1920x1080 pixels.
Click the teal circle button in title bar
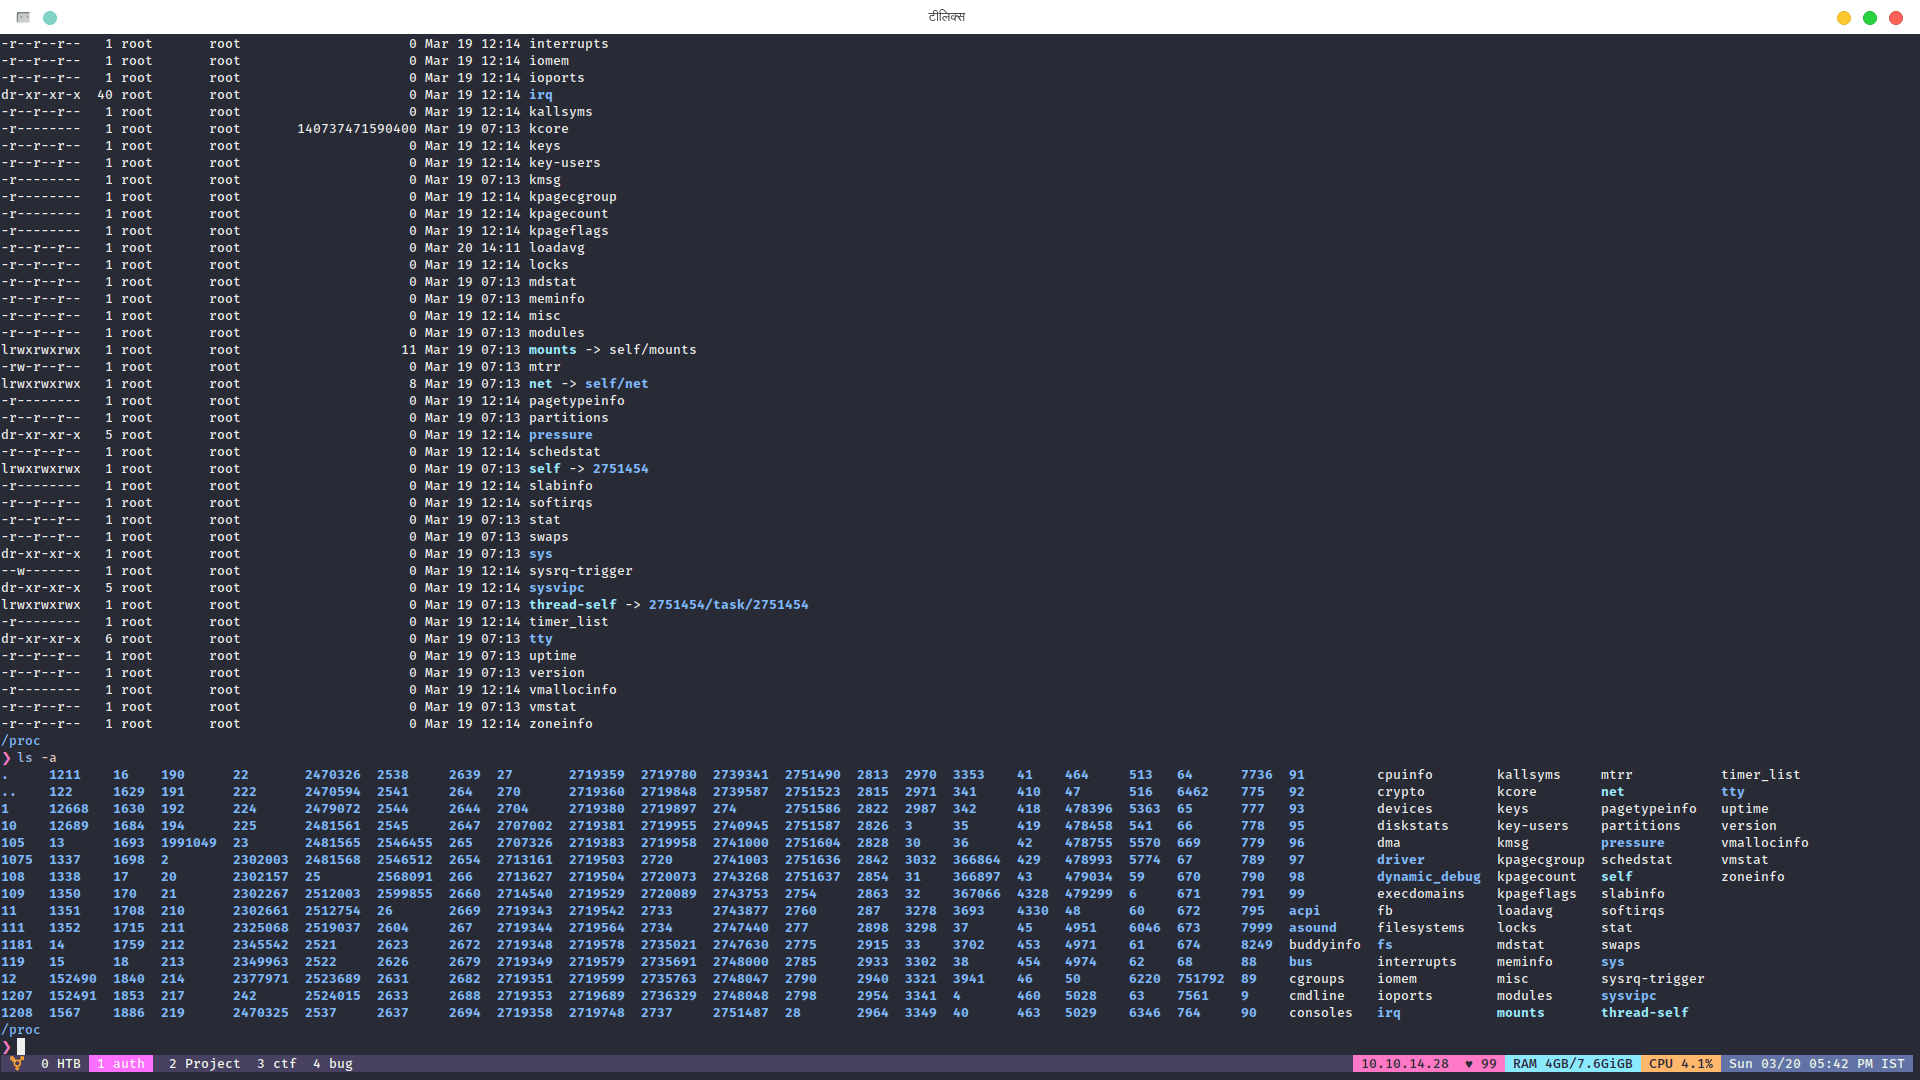click(x=50, y=18)
